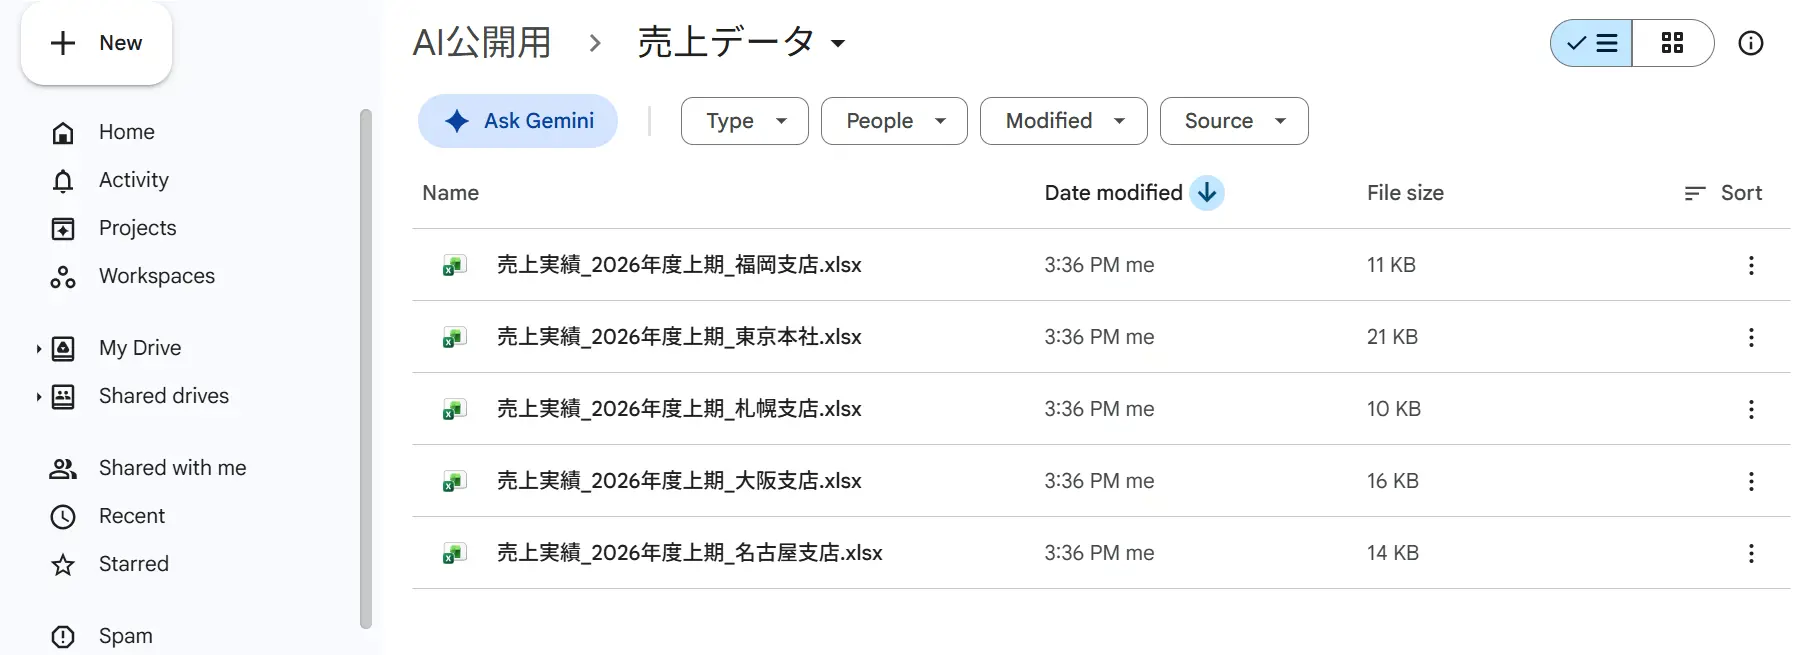Go to Projects in the sidebar
The width and height of the screenshot is (1811, 655).
coord(137,228)
